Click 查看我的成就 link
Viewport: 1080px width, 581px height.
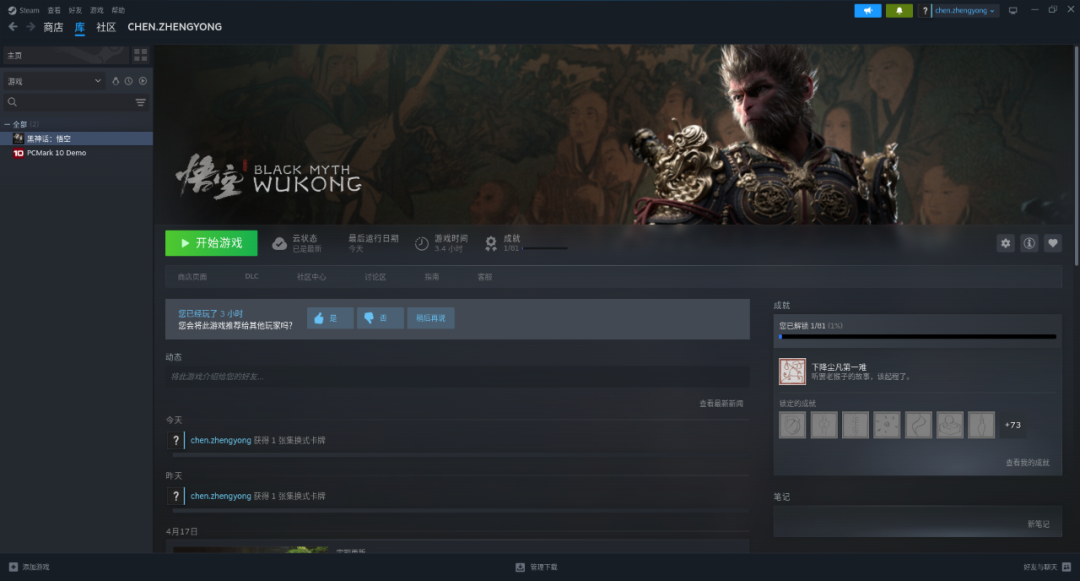1027,463
